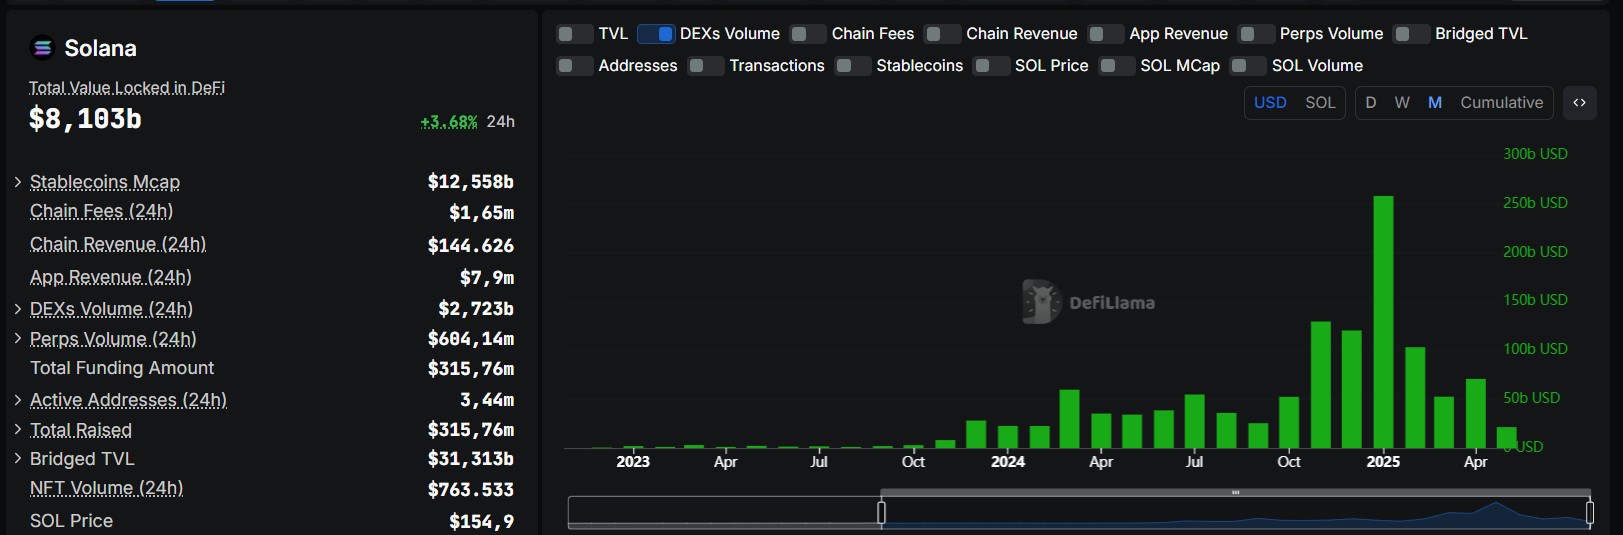
Task: Expand the DEXs Volume (24h) row
Action: coord(18,309)
